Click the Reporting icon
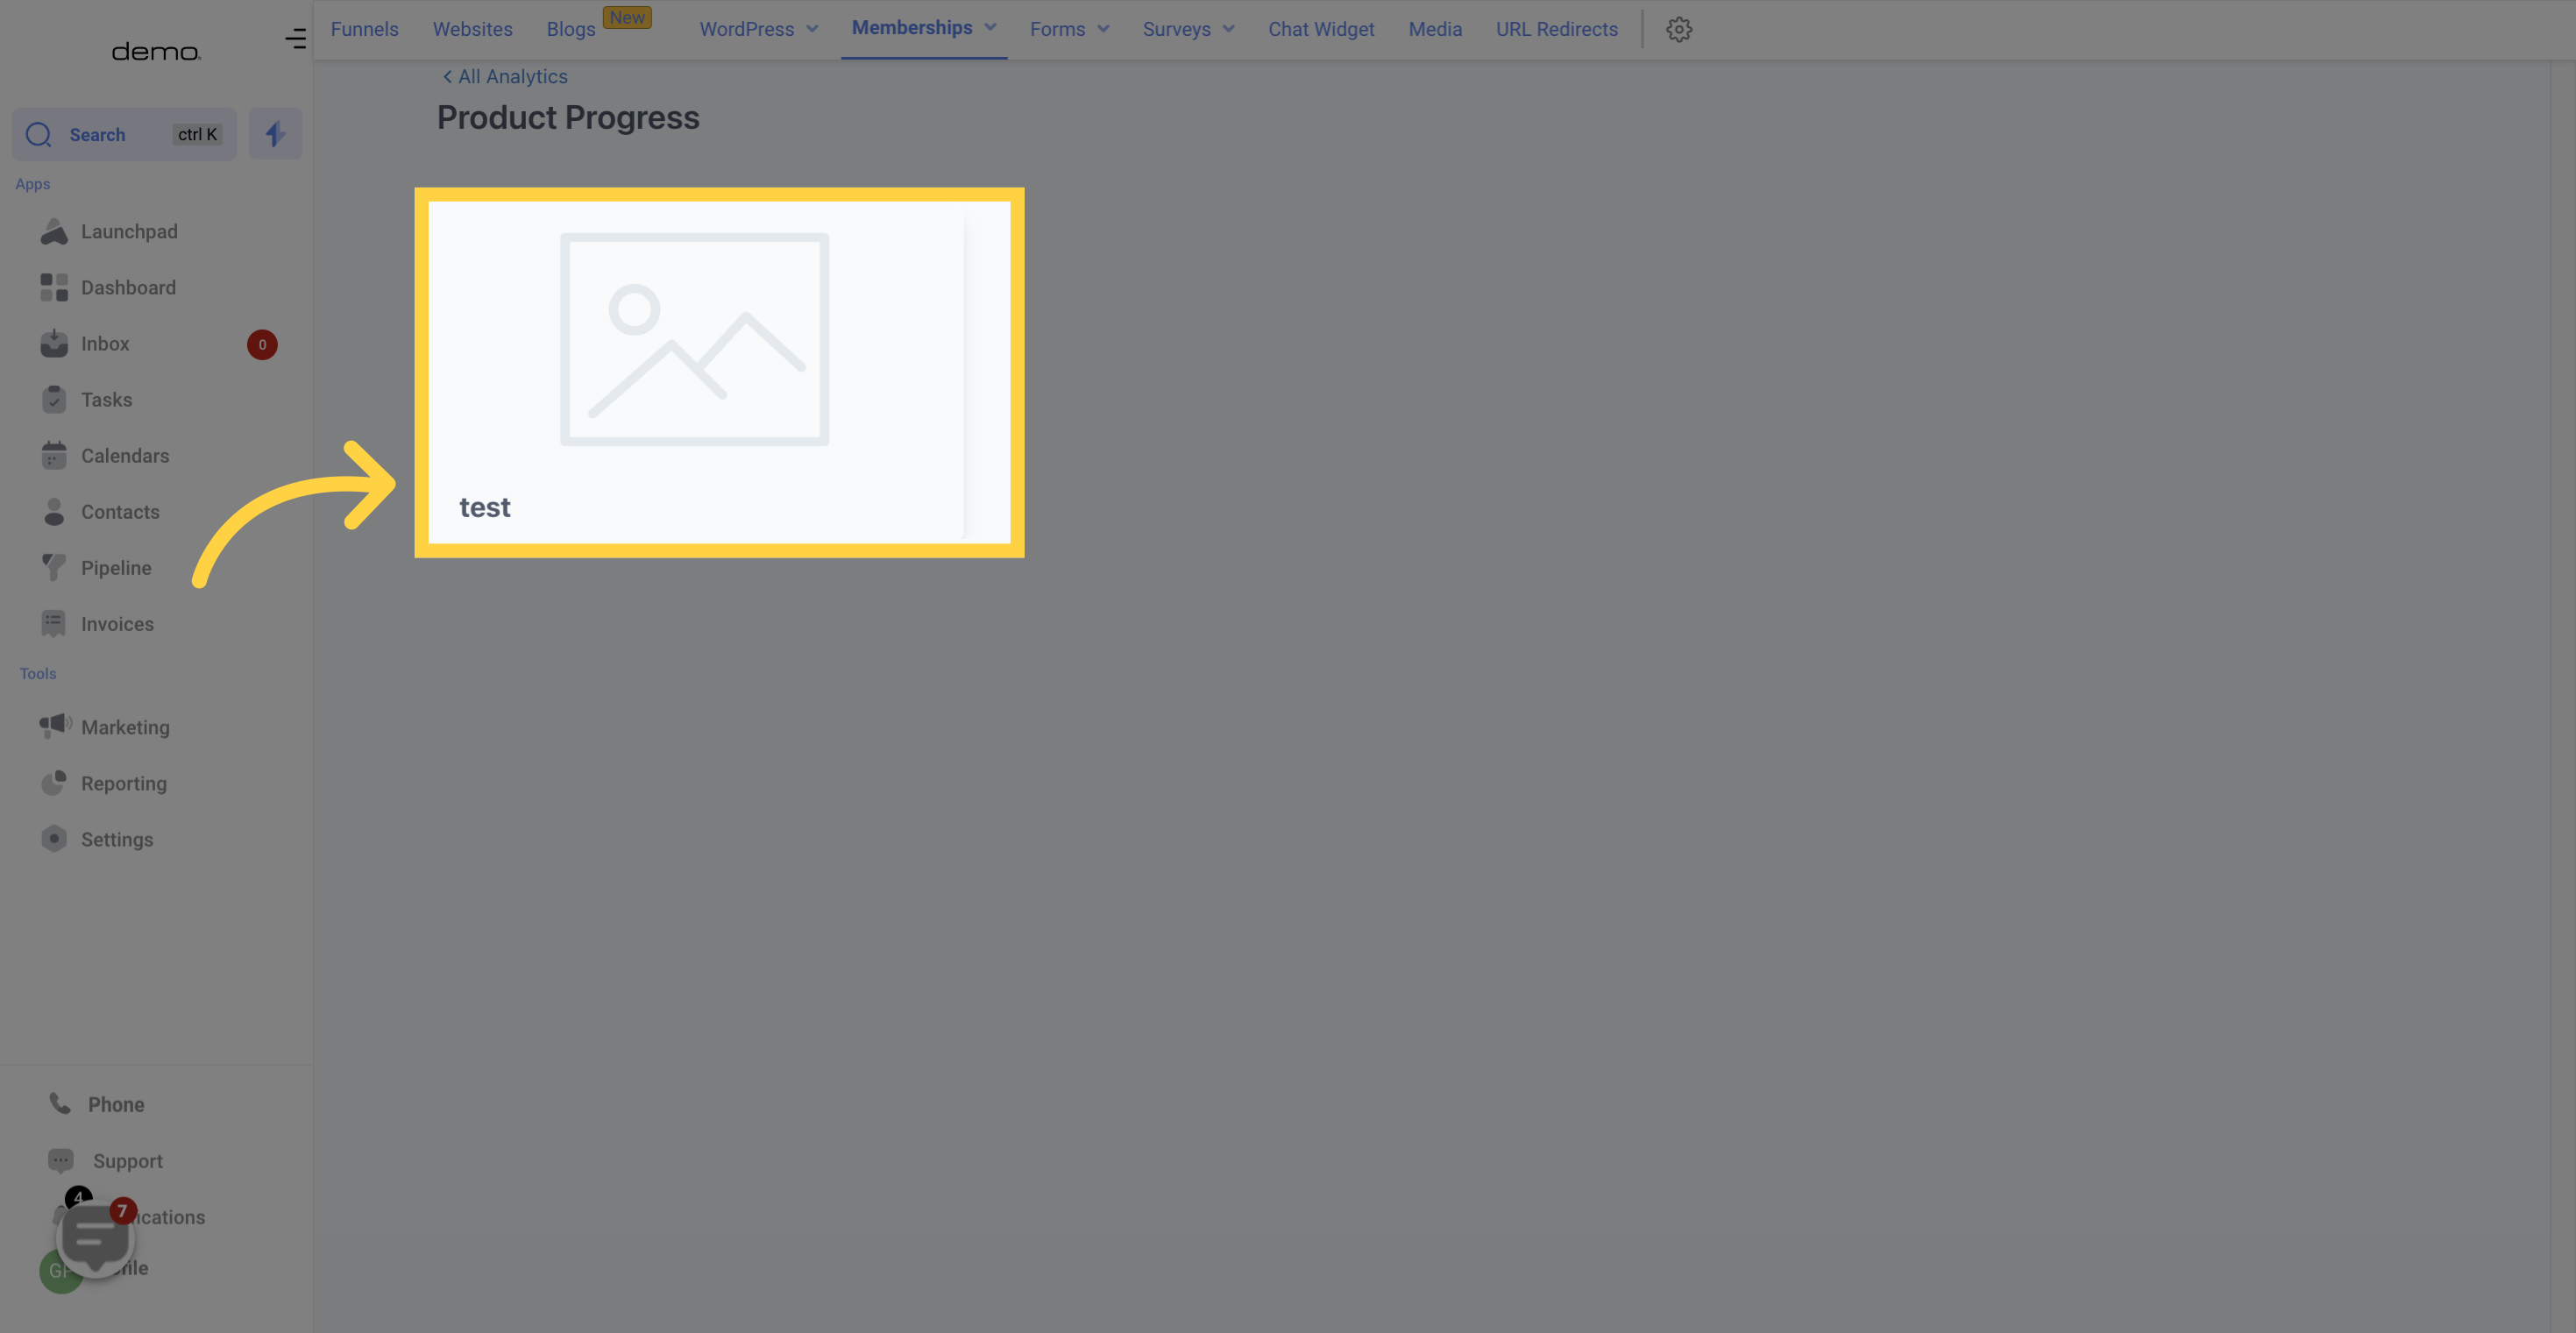This screenshot has height=1333, width=2576. pos(53,783)
